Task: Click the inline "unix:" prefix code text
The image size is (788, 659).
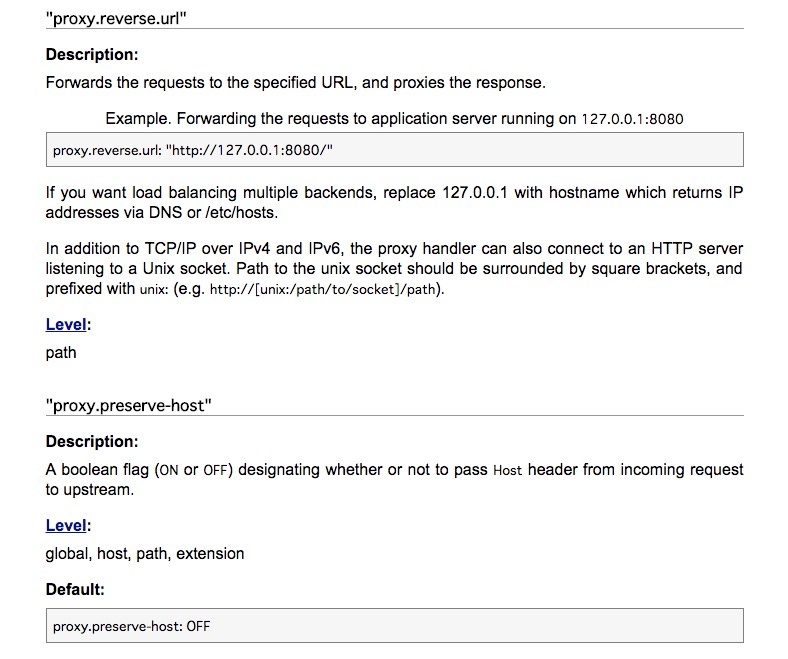Action: pyautogui.click(x=152, y=290)
